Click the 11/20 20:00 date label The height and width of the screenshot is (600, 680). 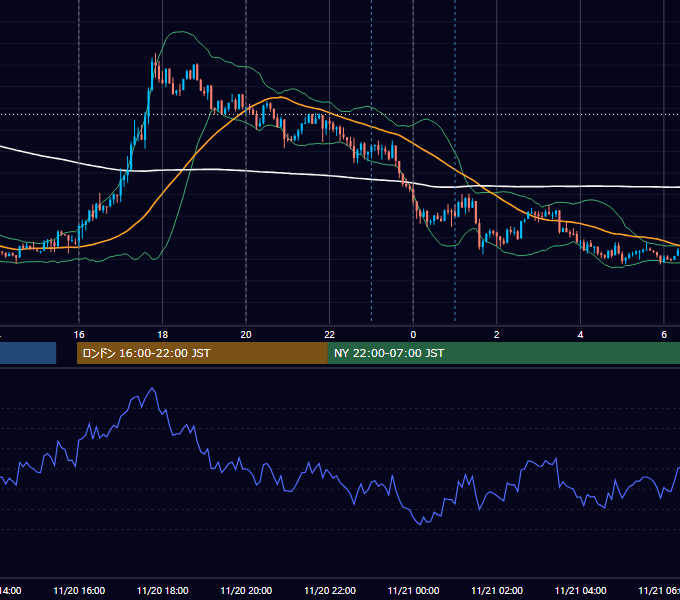pyautogui.click(x=246, y=590)
